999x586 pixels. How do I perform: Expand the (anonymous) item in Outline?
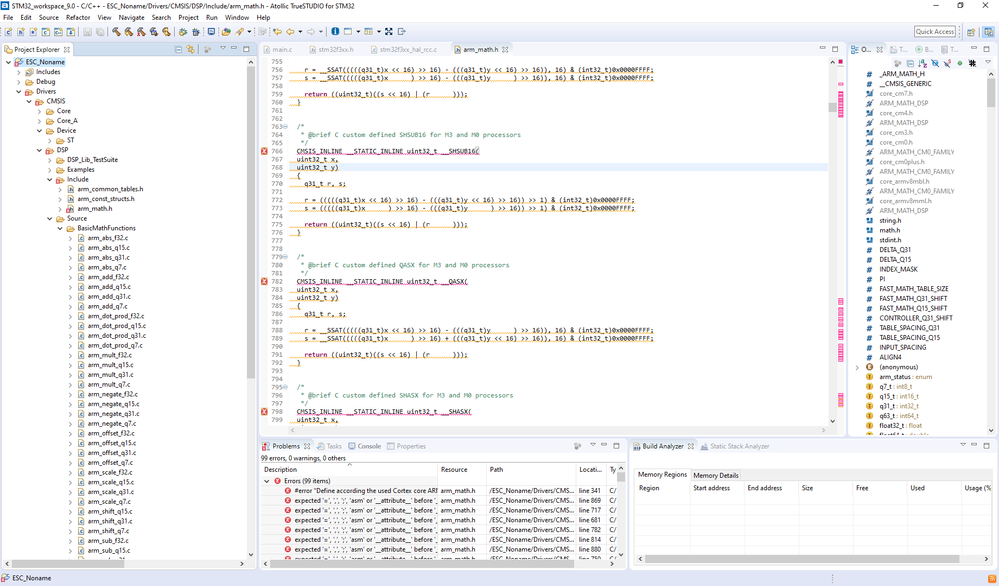(x=857, y=368)
